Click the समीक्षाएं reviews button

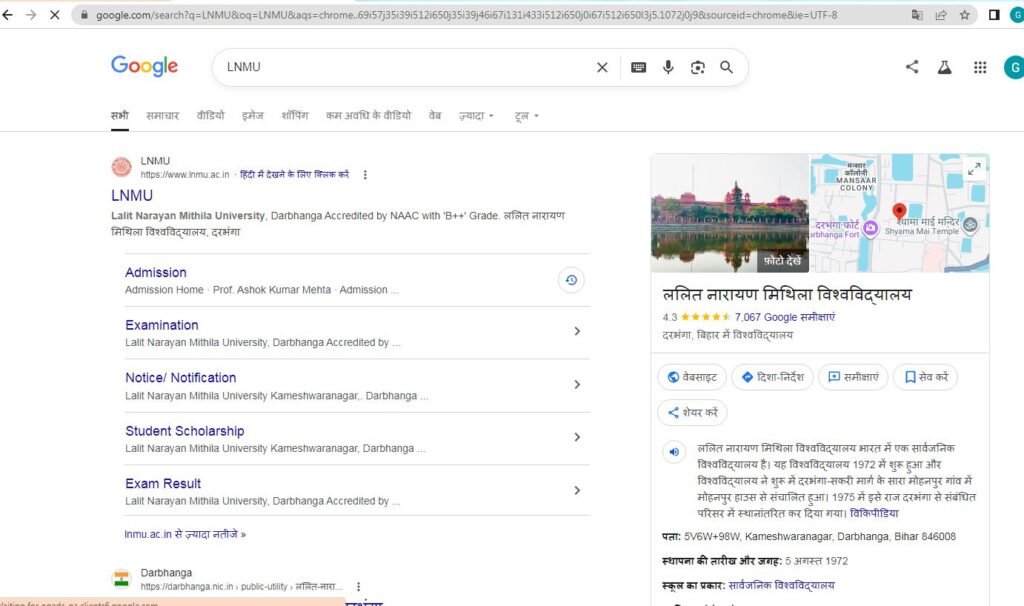pyautogui.click(x=853, y=377)
